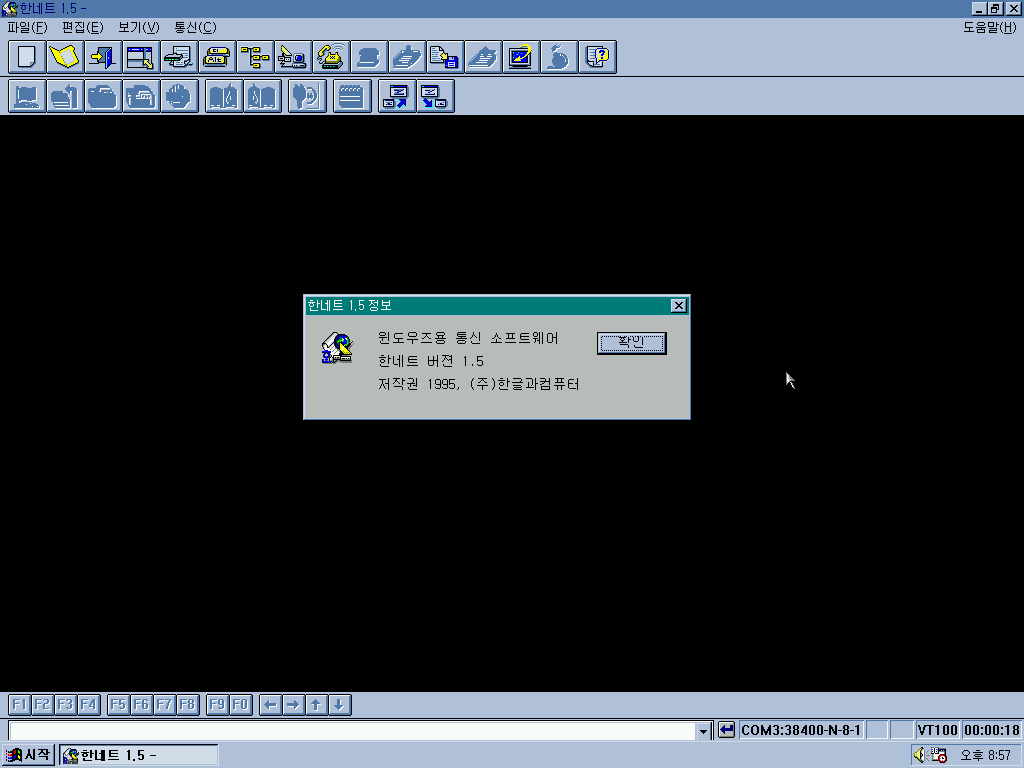Click the F6 function key button

[141, 705]
